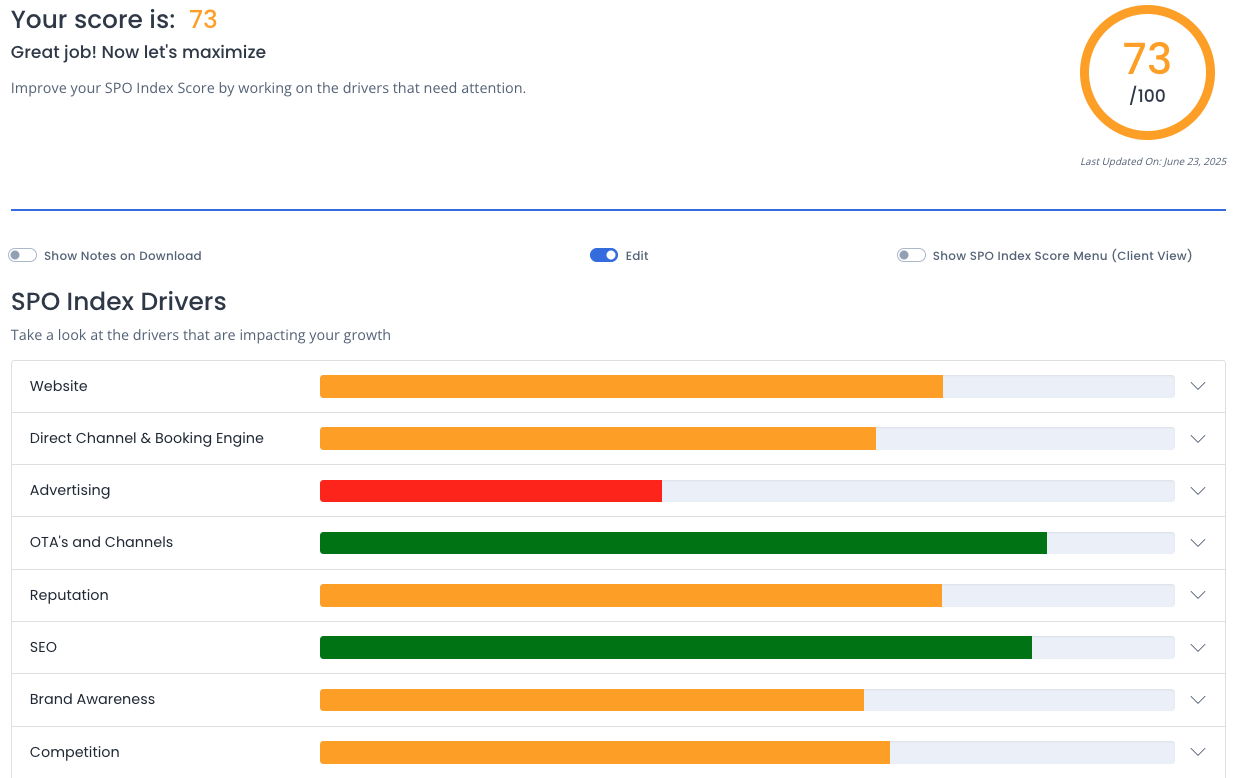Open OTA's and Channels chevron arrow

pos(1198,543)
